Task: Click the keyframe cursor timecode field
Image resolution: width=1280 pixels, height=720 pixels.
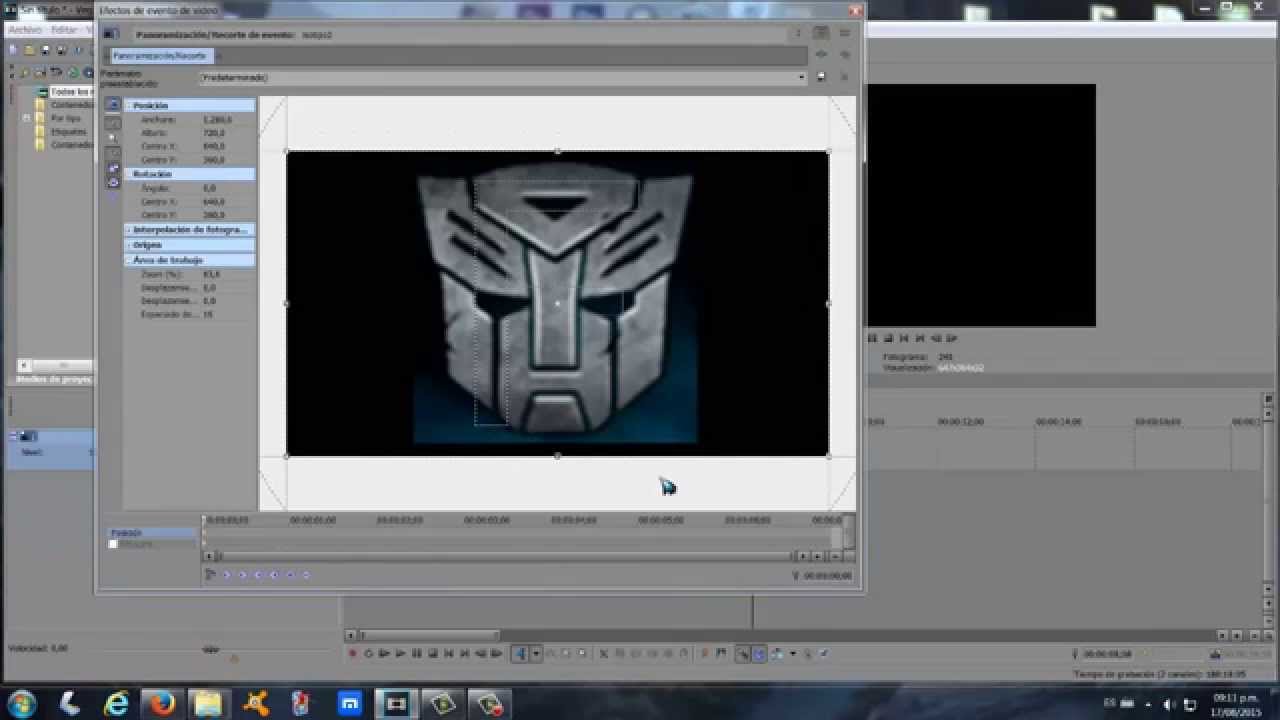Action: pyautogui.click(x=827, y=576)
